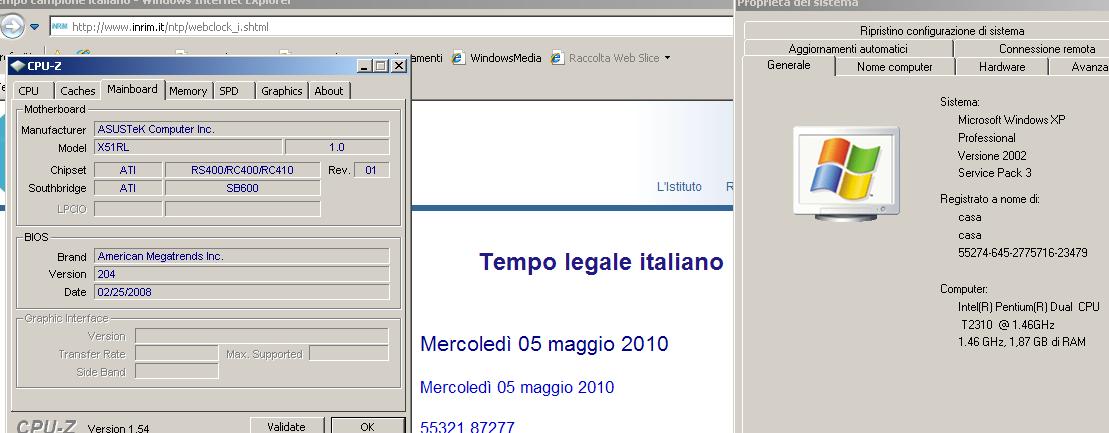Viewport: 1109px width, 433px height.
Task: Select the Generale tab in system properties
Action: pyautogui.click(x=789, y=65)
